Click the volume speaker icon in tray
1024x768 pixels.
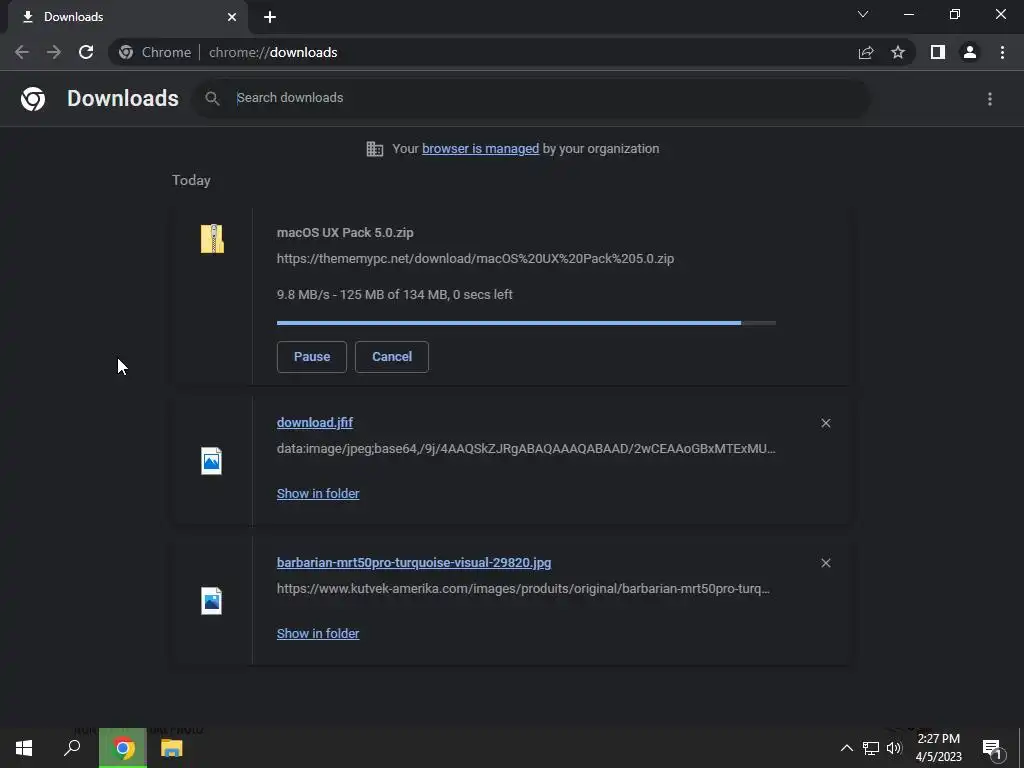pos(894,748)
